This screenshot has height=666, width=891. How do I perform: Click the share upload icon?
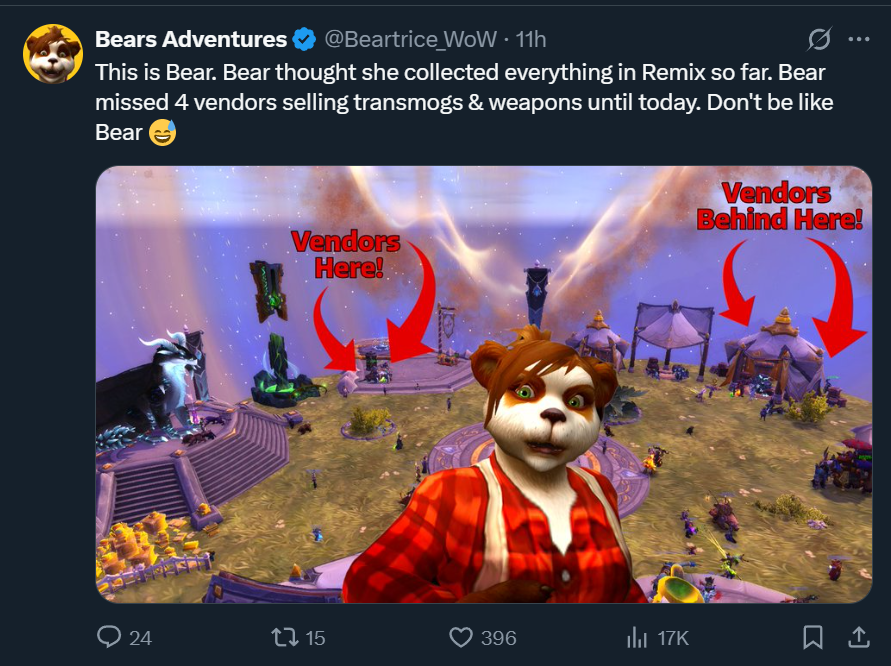[x=859, y=637]
